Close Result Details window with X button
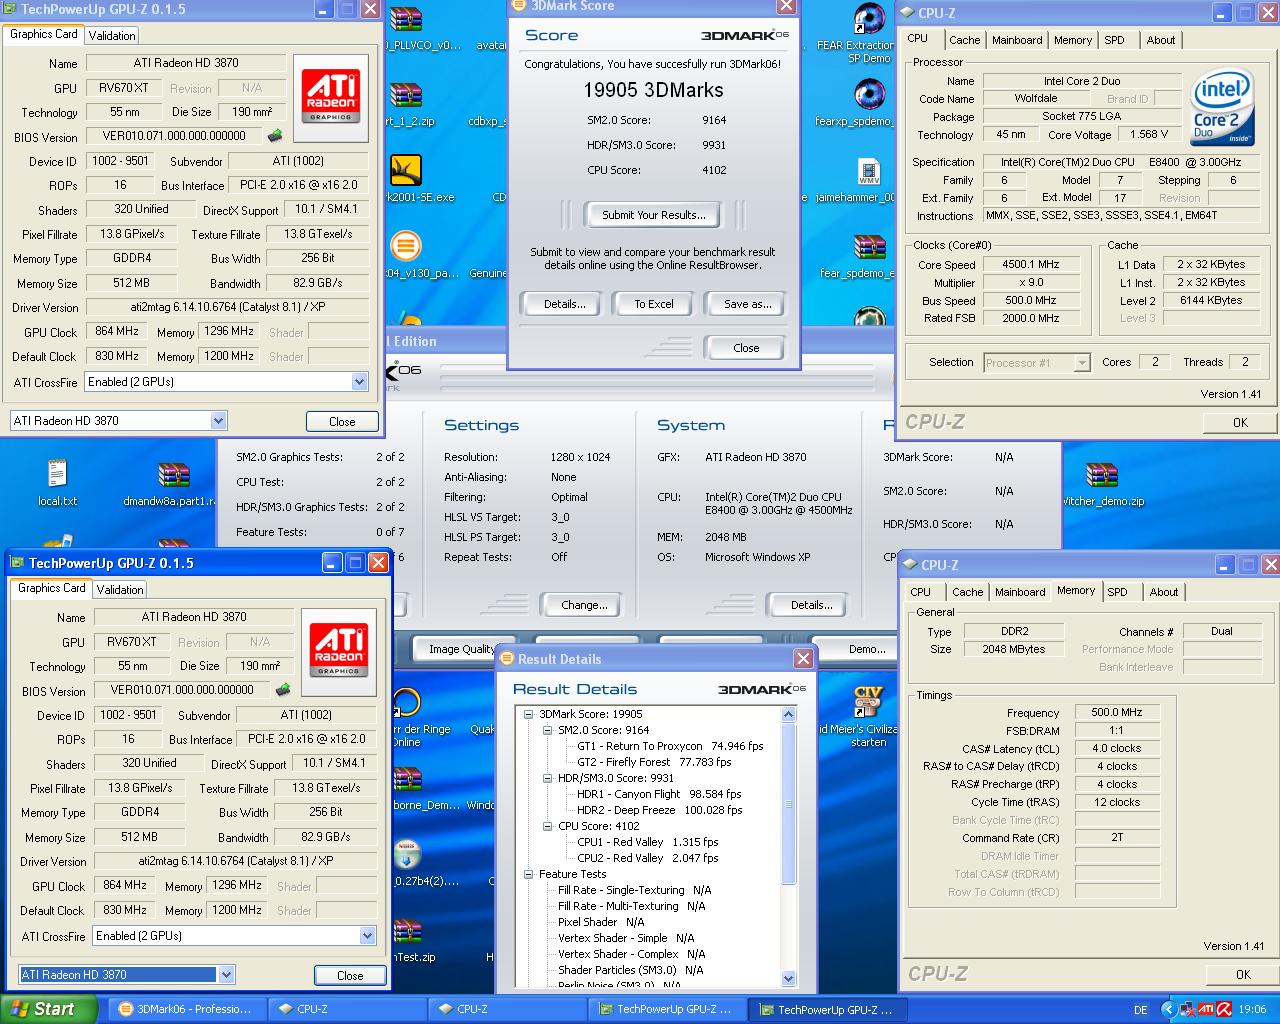Screen dimensions: 1280x1024 click(x=803, y=658)
